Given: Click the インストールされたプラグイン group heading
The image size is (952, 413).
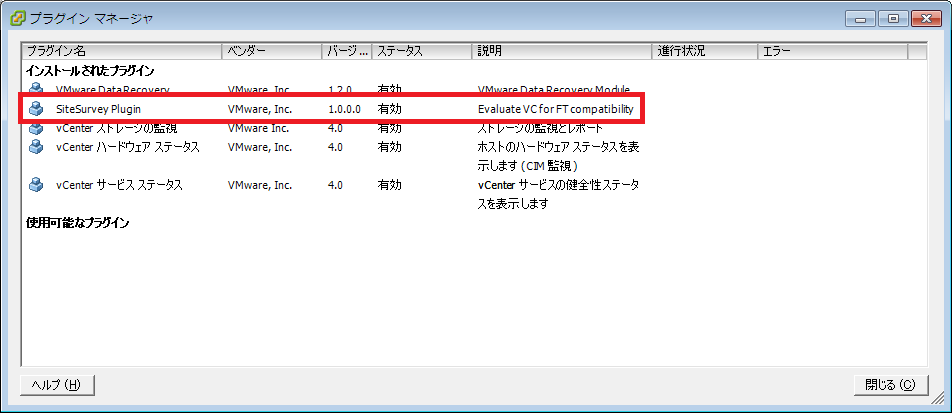Looking at the screenshot, I should 90,71.
